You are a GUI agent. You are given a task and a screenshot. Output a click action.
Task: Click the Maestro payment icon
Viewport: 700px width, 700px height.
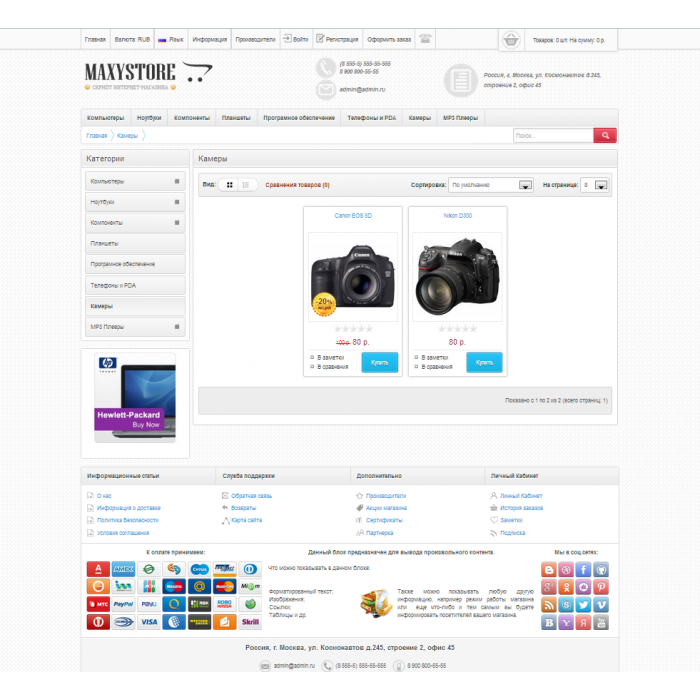pos(174,586)
